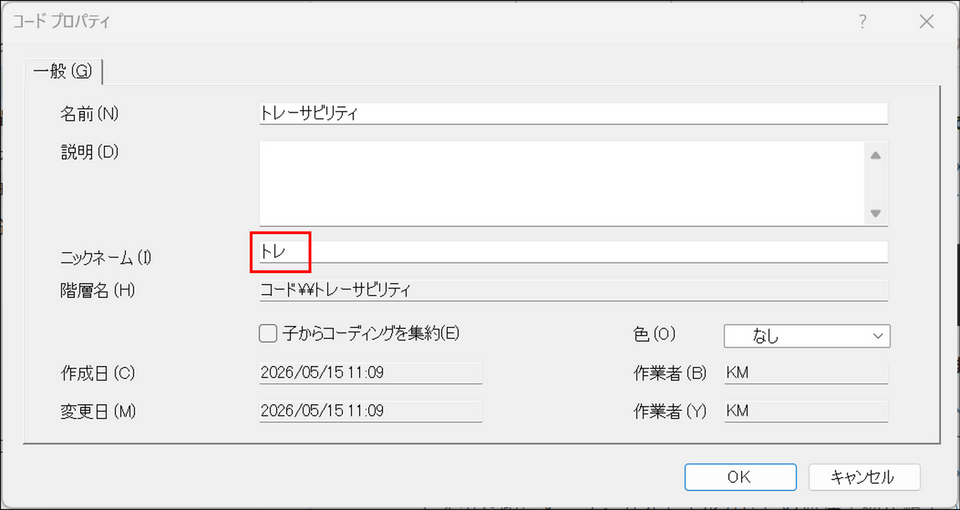Switch to the 一般 (G) tab
Image resolution: width=960 pixels, height=510 pixels.
(62, 72)
